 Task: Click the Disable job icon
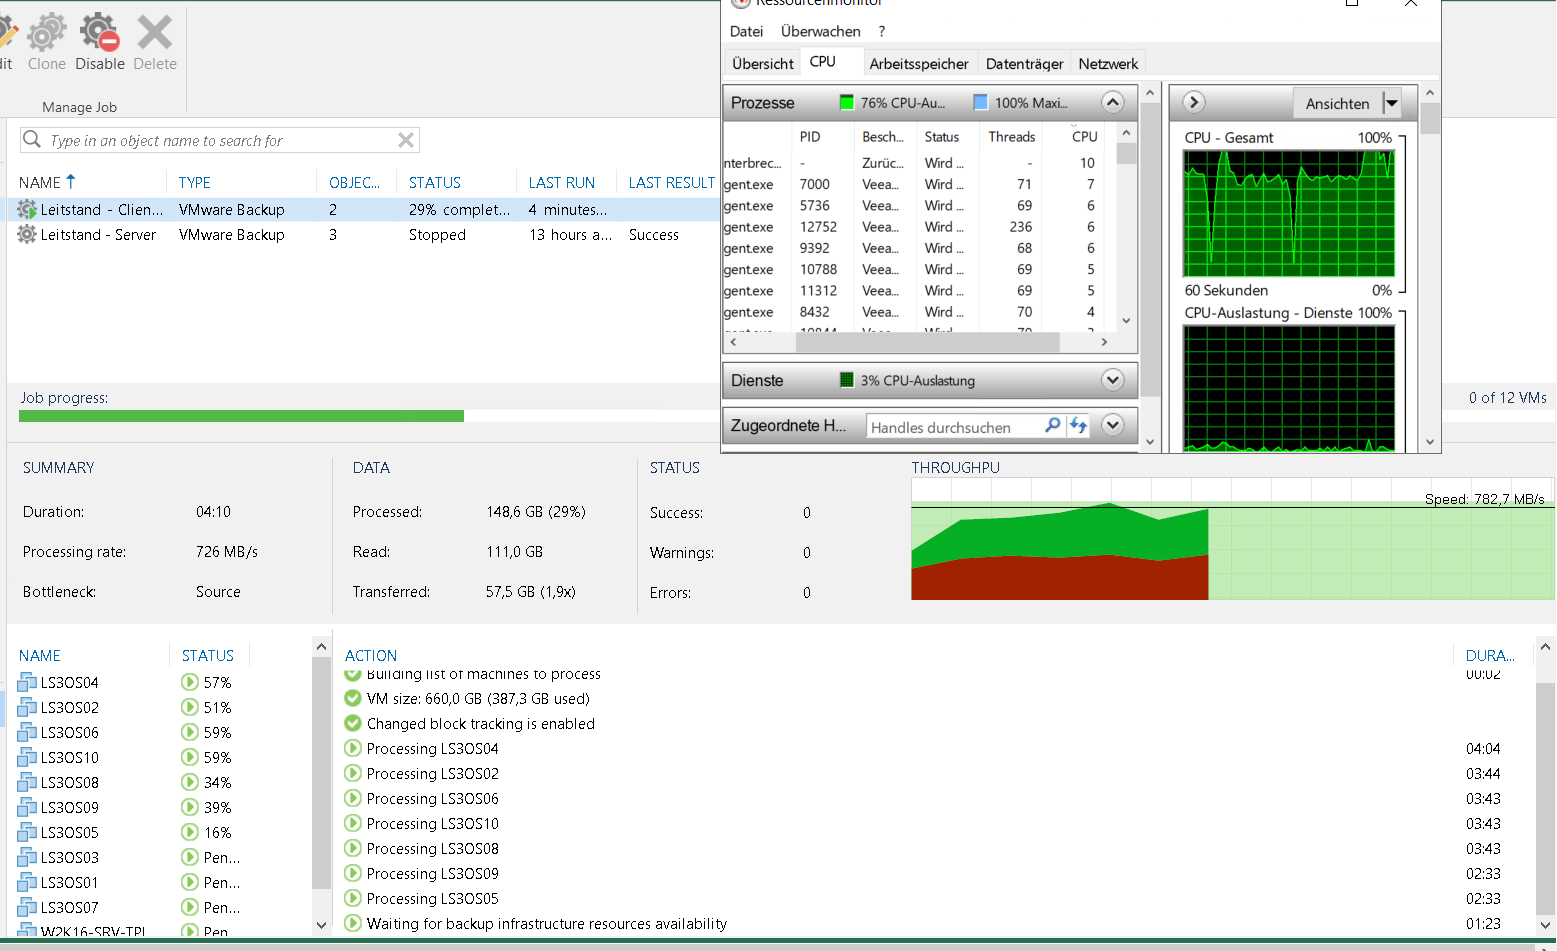point(99,34)
